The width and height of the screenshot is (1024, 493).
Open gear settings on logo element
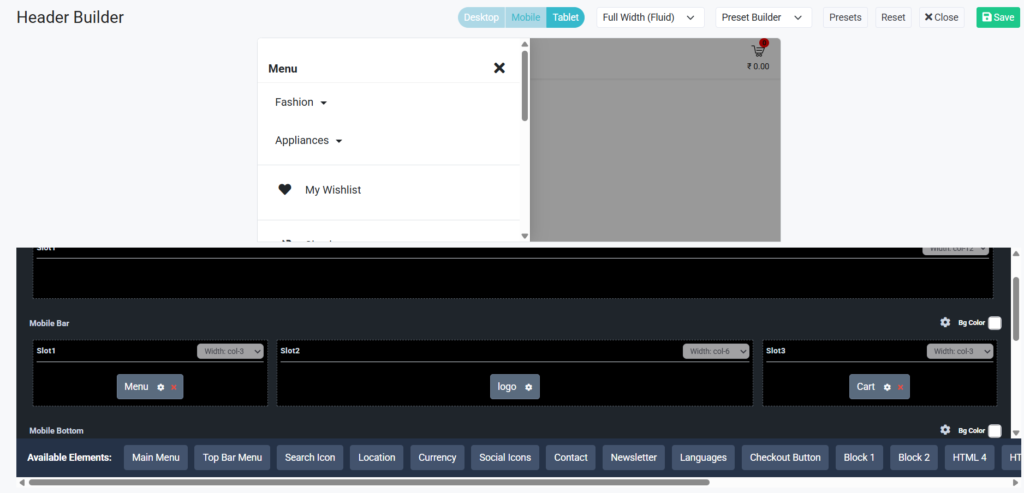pyautogui.click(x=528, y=387)
